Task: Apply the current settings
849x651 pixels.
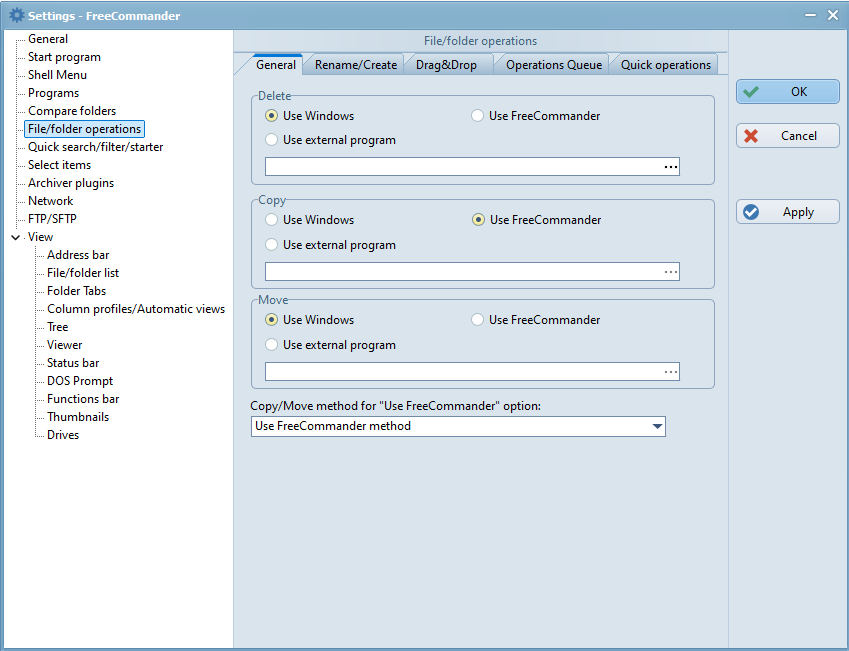Action: coord(788,212)
